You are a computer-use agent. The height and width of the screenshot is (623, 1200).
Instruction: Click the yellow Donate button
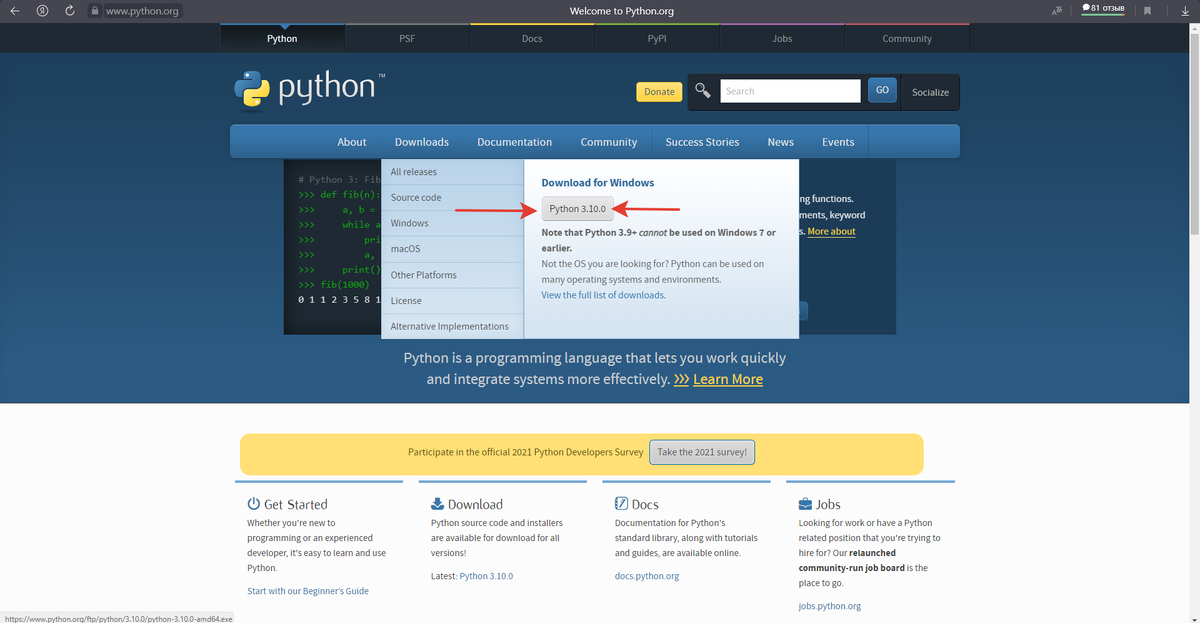click(x=659, y=92)
